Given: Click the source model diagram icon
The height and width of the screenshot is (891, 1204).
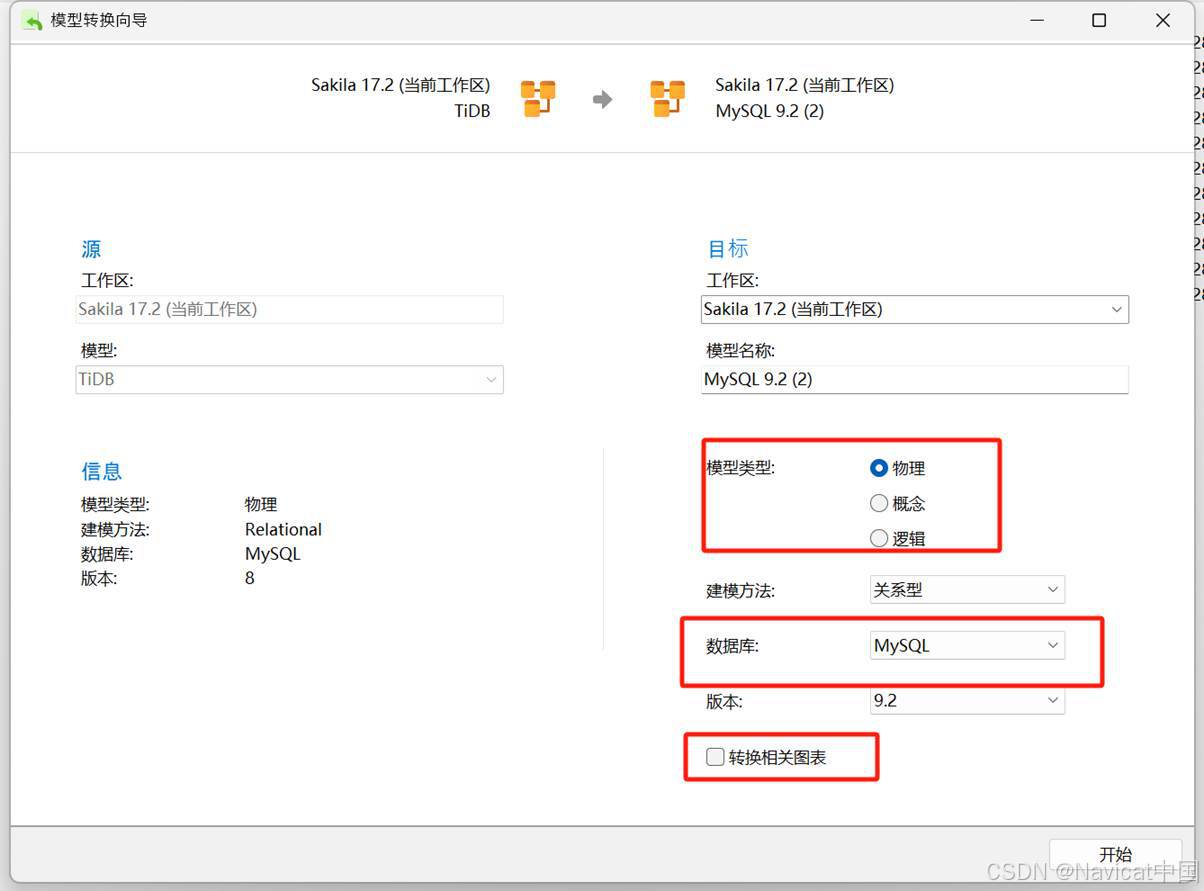Looking at the screenshot, I should pos(538,99).
